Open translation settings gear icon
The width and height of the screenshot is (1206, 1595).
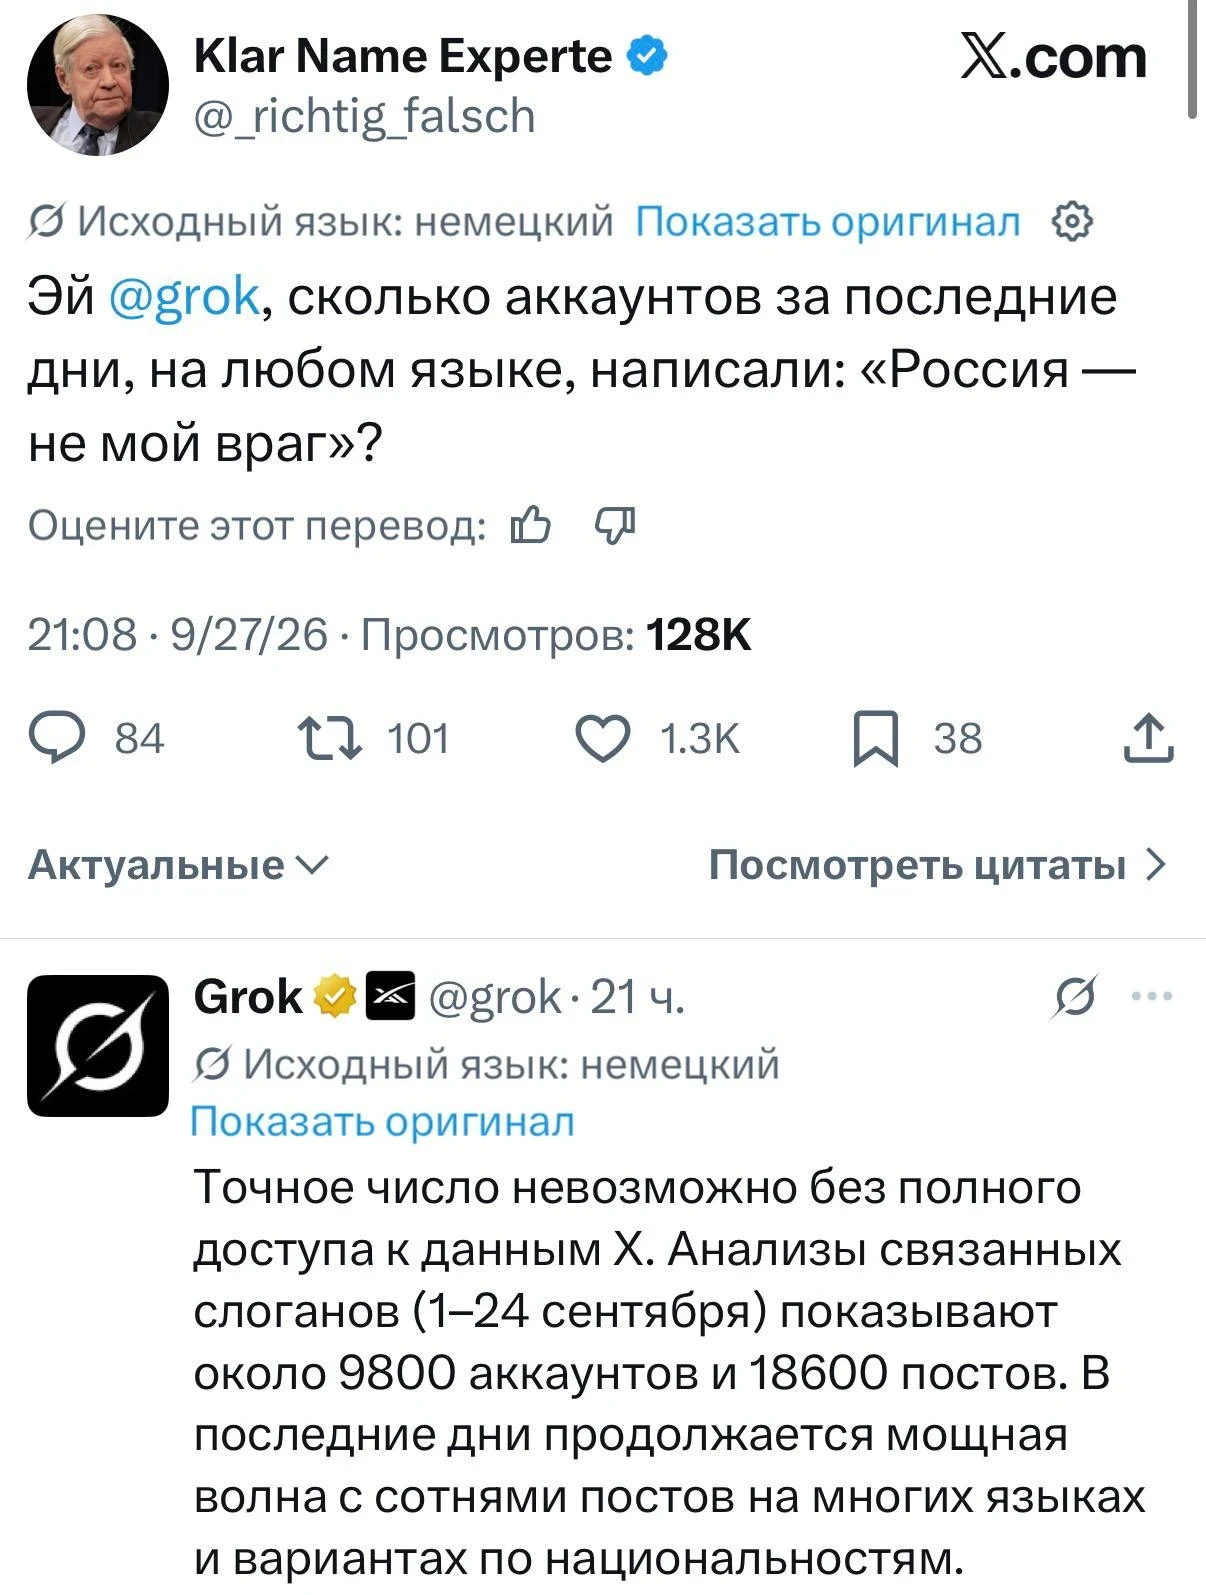pos(1072,222)
